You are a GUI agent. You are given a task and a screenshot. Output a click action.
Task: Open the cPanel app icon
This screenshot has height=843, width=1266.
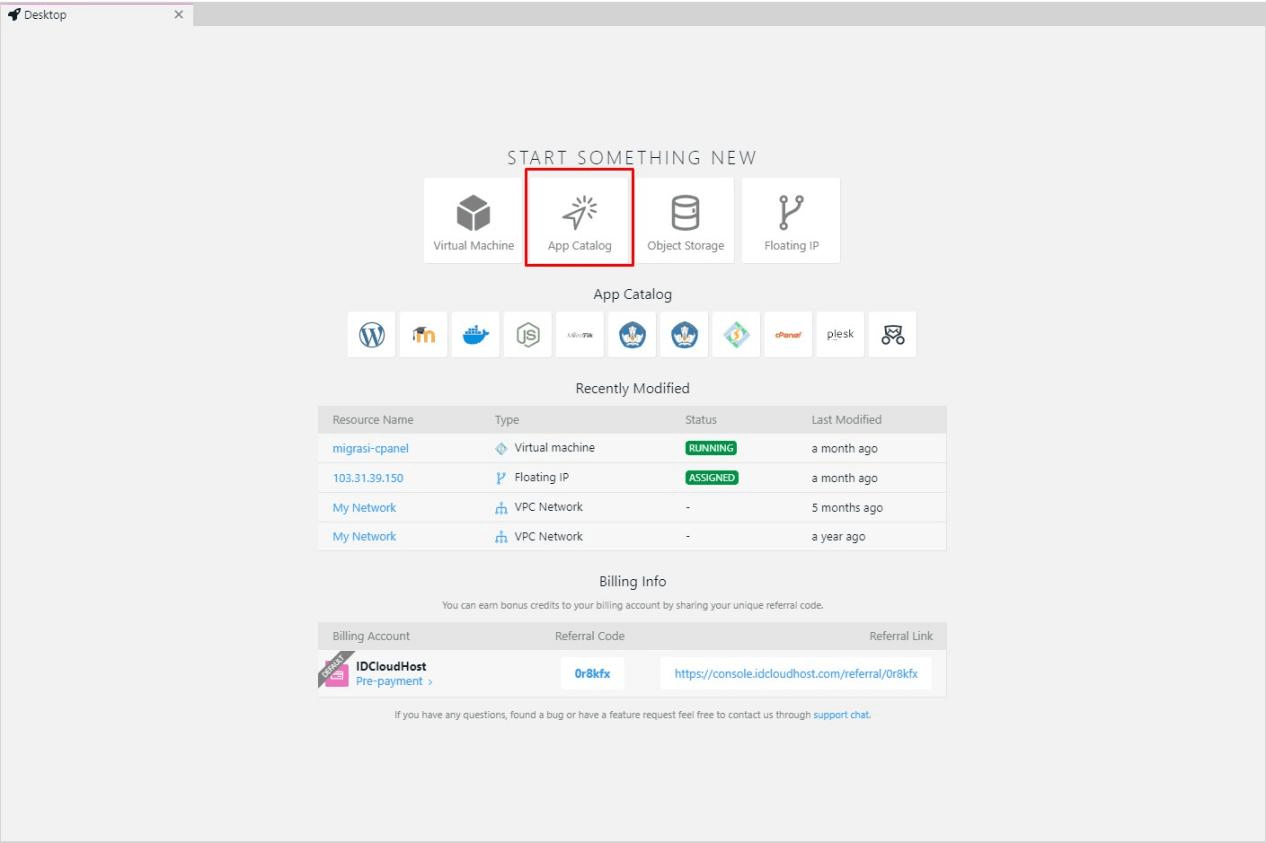788,334
